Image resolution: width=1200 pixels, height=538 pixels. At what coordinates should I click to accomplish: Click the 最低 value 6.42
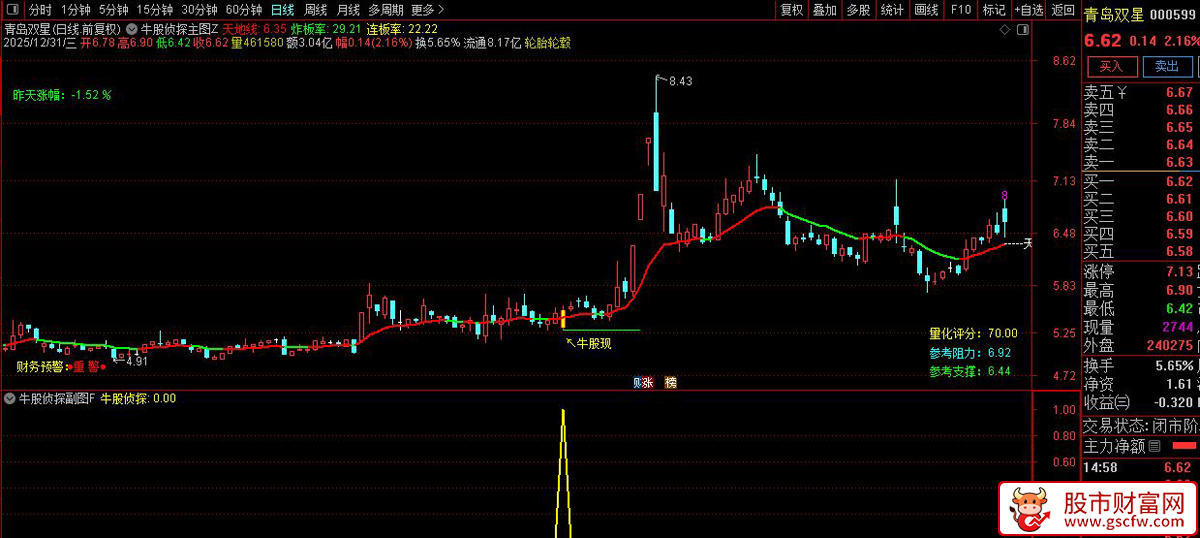(1179, 308)
